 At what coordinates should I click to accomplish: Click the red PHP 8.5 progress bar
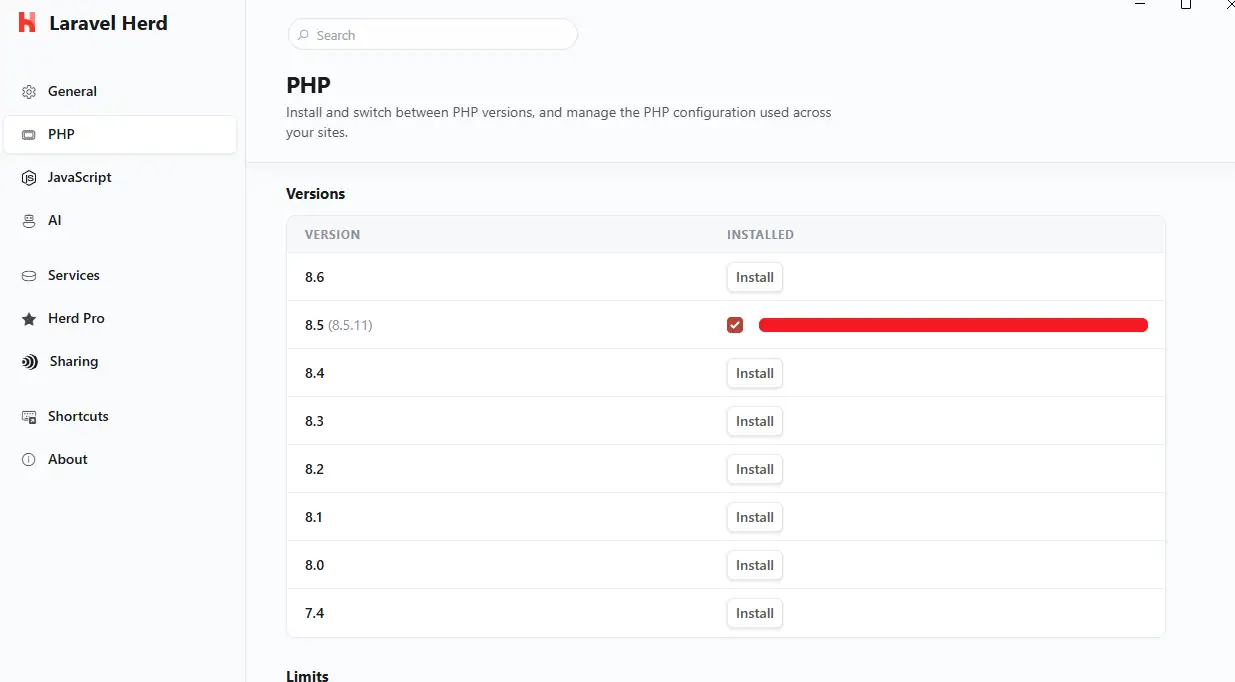[953, 324]
